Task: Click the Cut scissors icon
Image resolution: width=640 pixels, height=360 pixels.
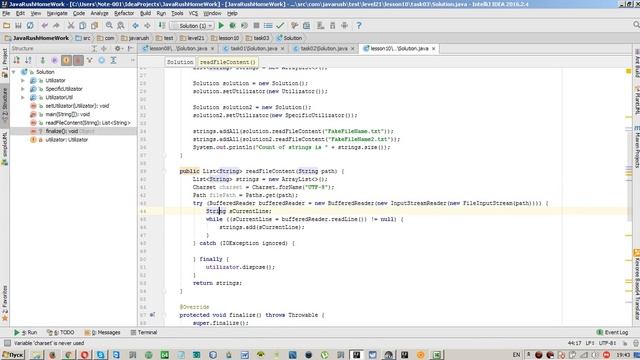Action: click(71, 26)
